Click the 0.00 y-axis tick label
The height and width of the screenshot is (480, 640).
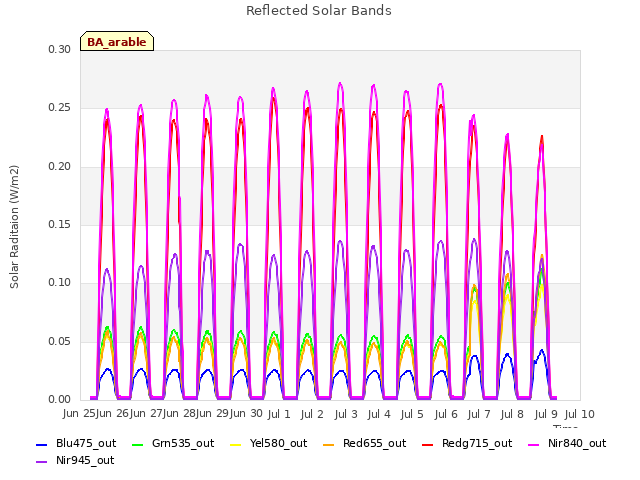point(60,400)
